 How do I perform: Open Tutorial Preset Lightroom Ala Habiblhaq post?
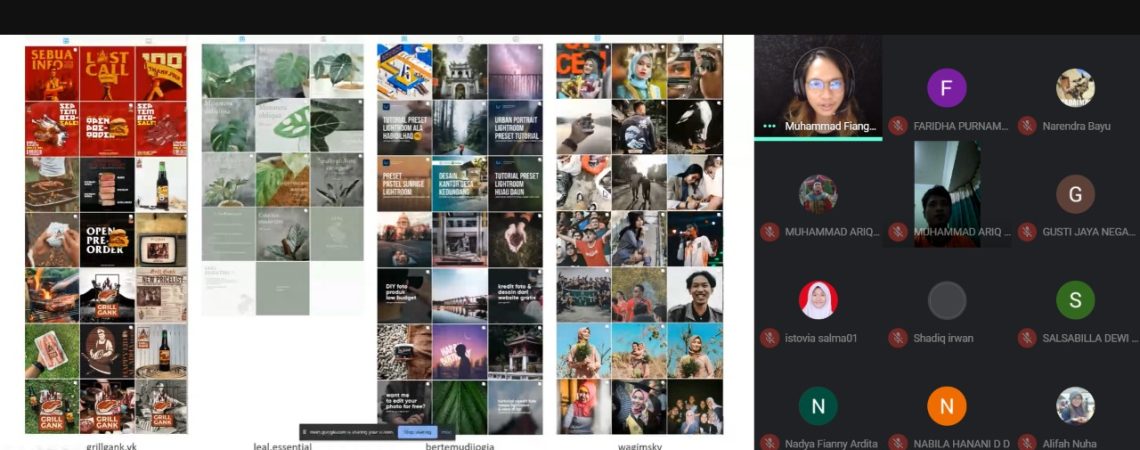(x=404, y=127)
